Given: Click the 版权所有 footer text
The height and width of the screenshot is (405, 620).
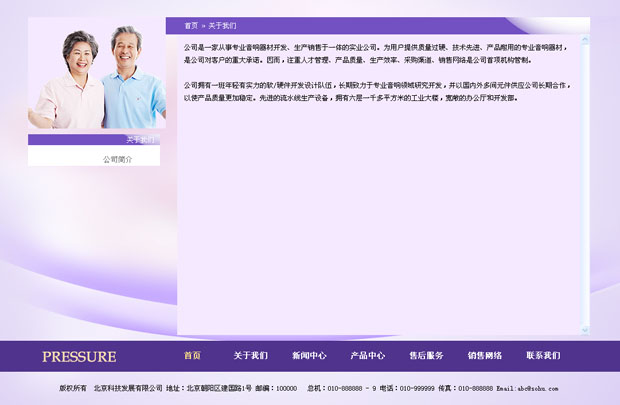Looking at the screenshot, I should pos(73,388).
